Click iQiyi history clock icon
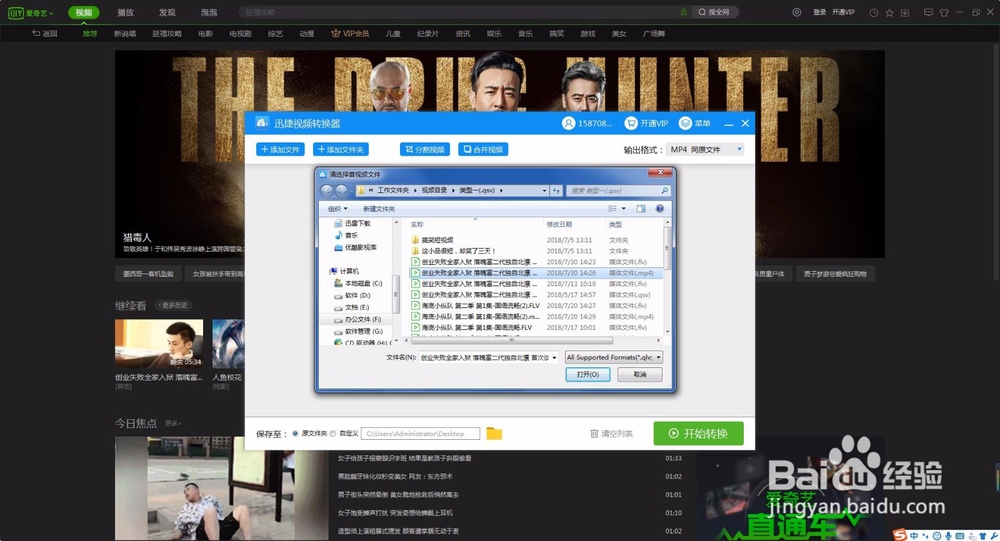Viewport: 1000px width, 541px height. coord(874,13)
